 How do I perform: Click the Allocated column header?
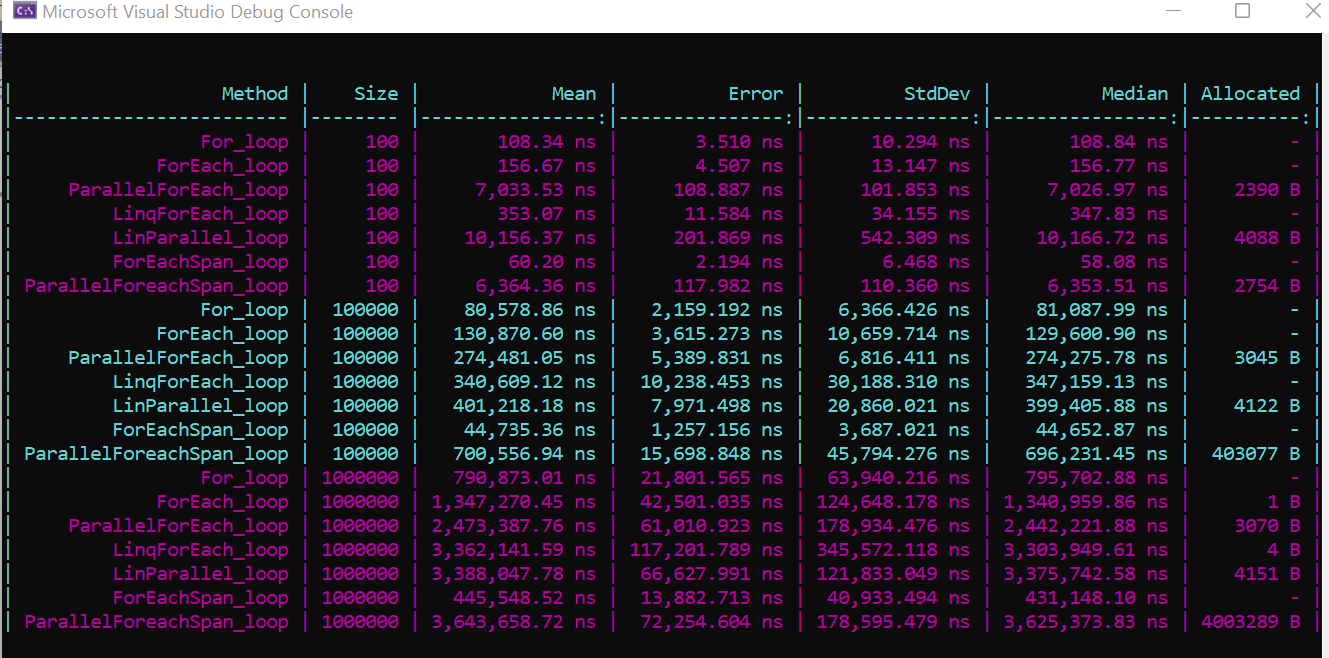[x=1250, y=93]
